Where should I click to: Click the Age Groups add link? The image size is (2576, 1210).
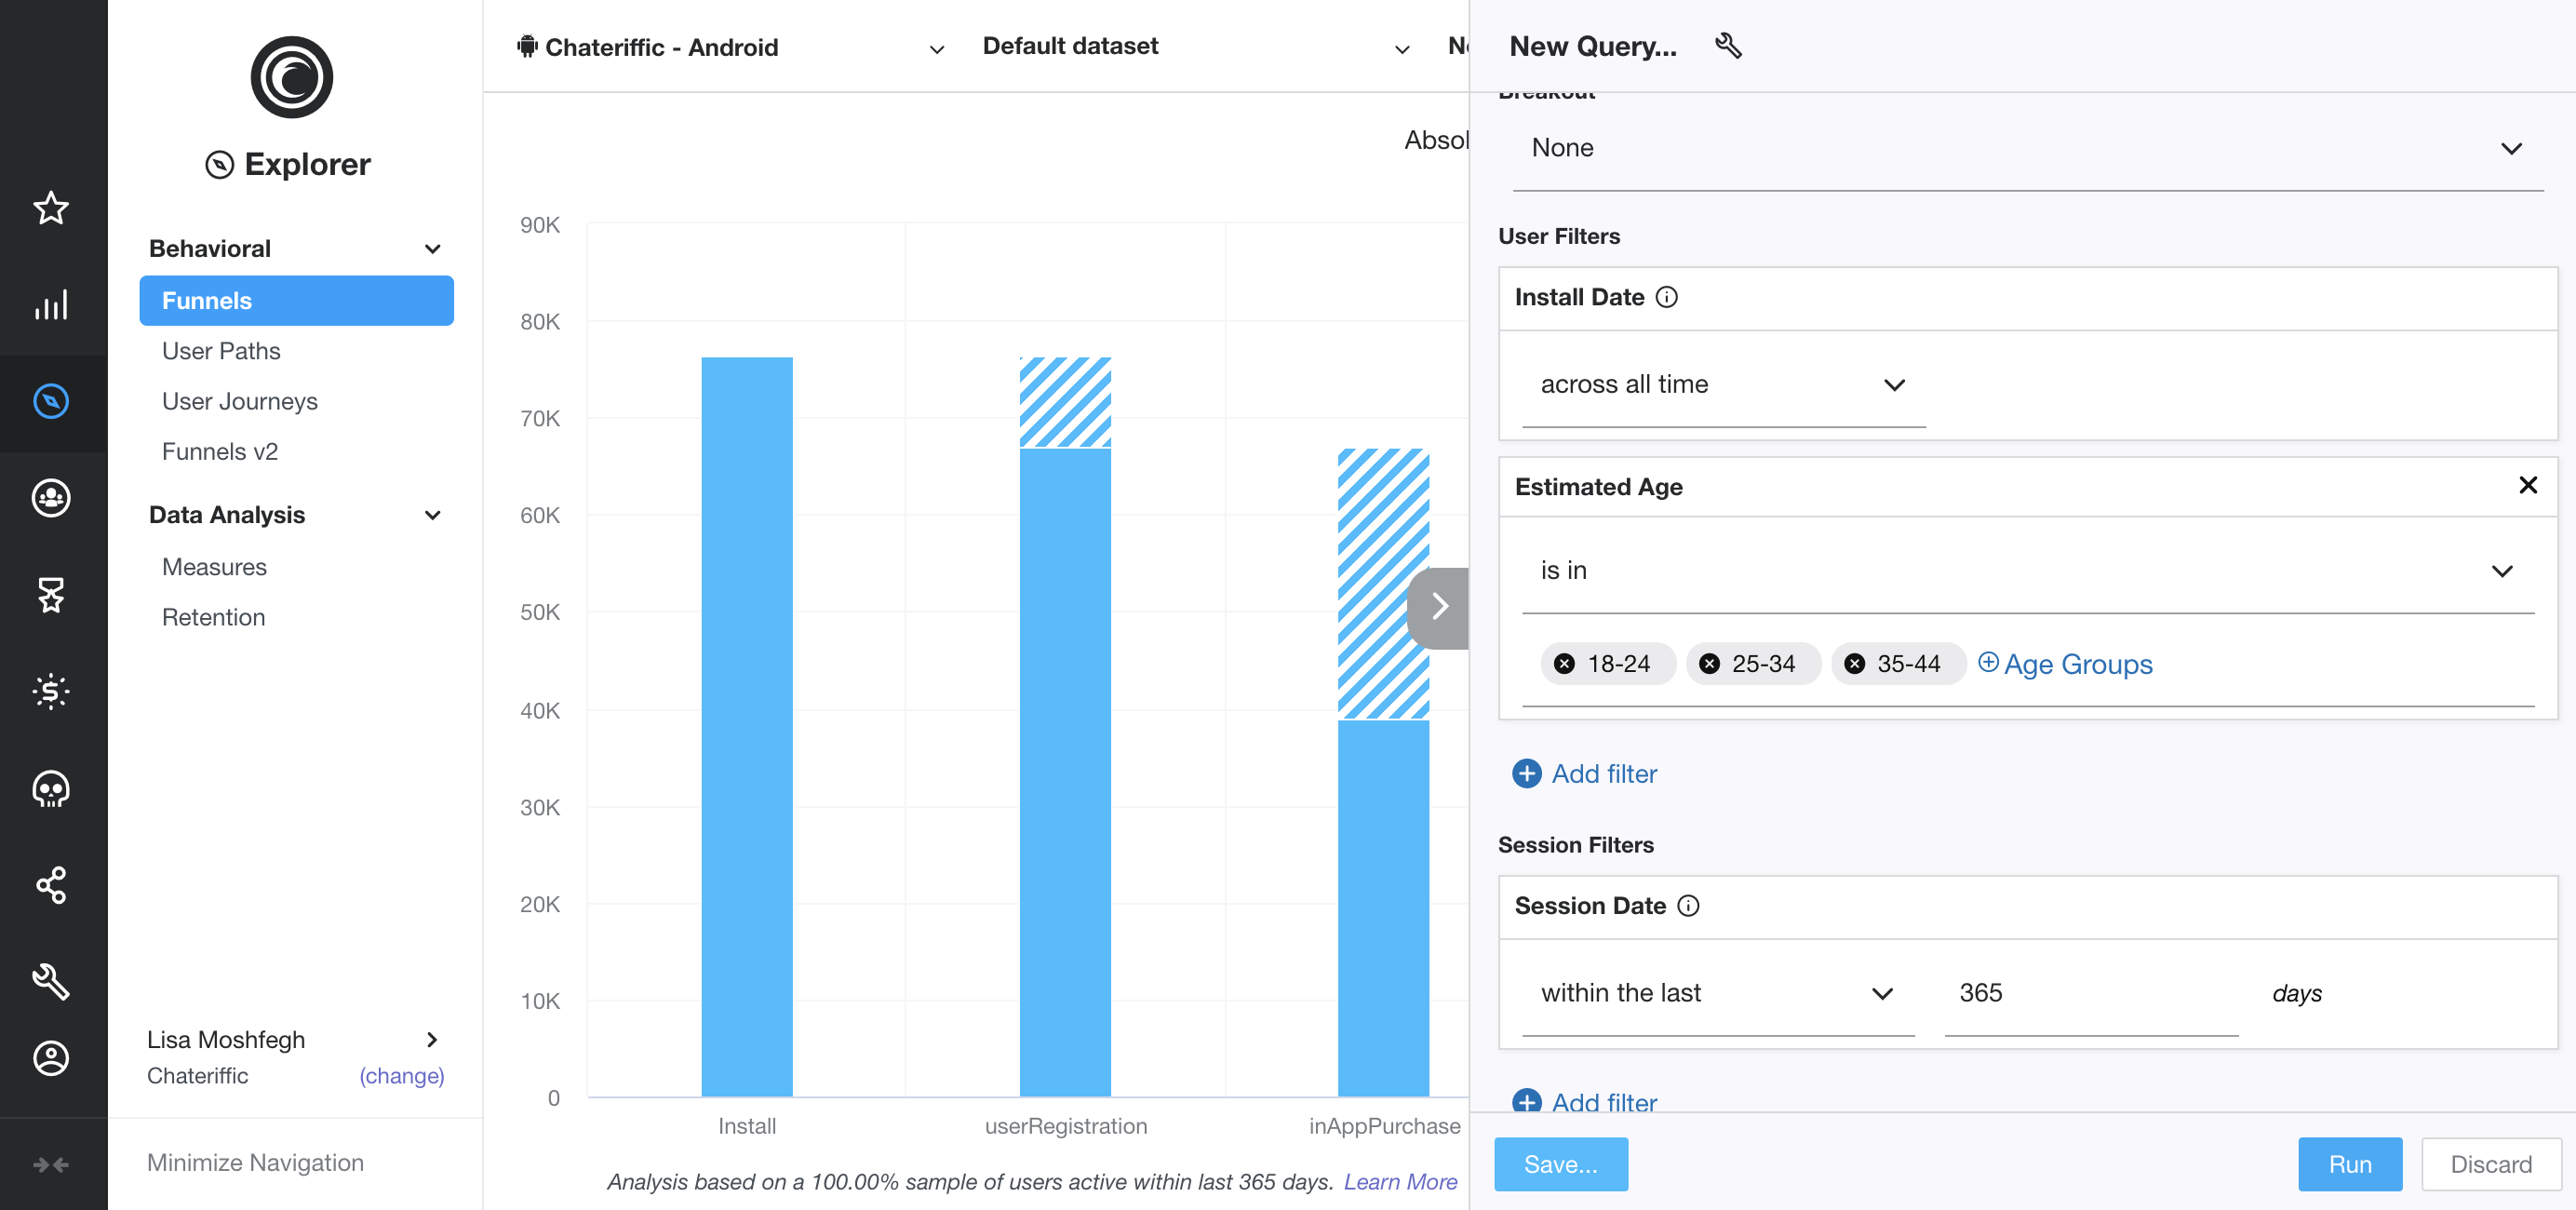tap(2065, 664)
